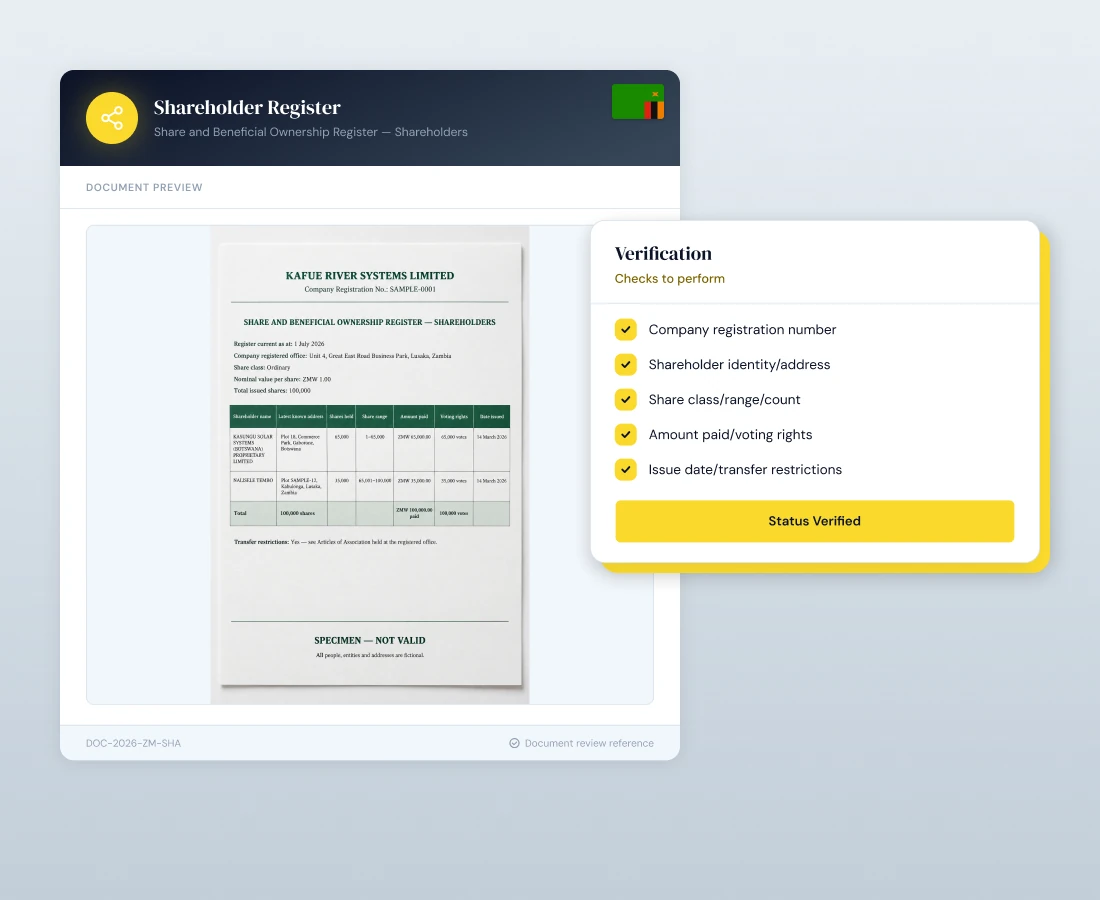
Task: Click the fictional people and addresses disclaimer
Action: 370,655
